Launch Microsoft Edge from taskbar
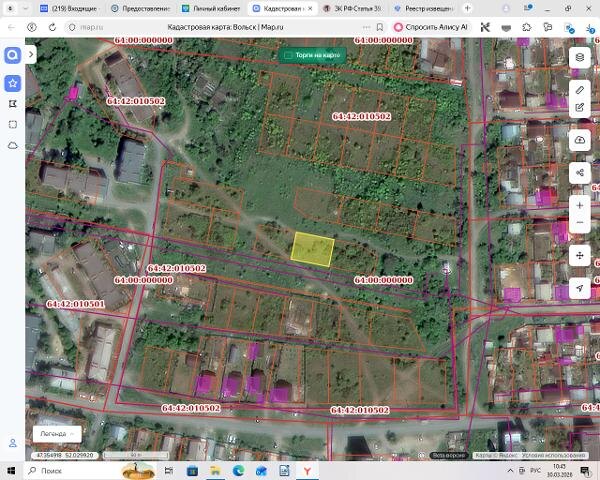Viewport: 600px width, 480px height. pyautogui.click(x=239, y=471)
